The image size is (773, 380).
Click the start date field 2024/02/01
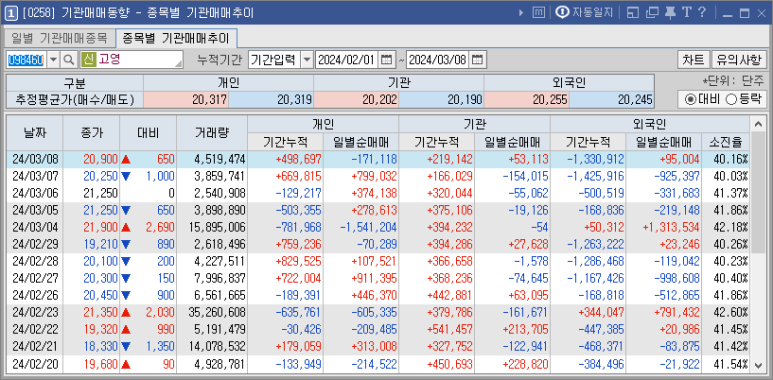click(347, 60)
